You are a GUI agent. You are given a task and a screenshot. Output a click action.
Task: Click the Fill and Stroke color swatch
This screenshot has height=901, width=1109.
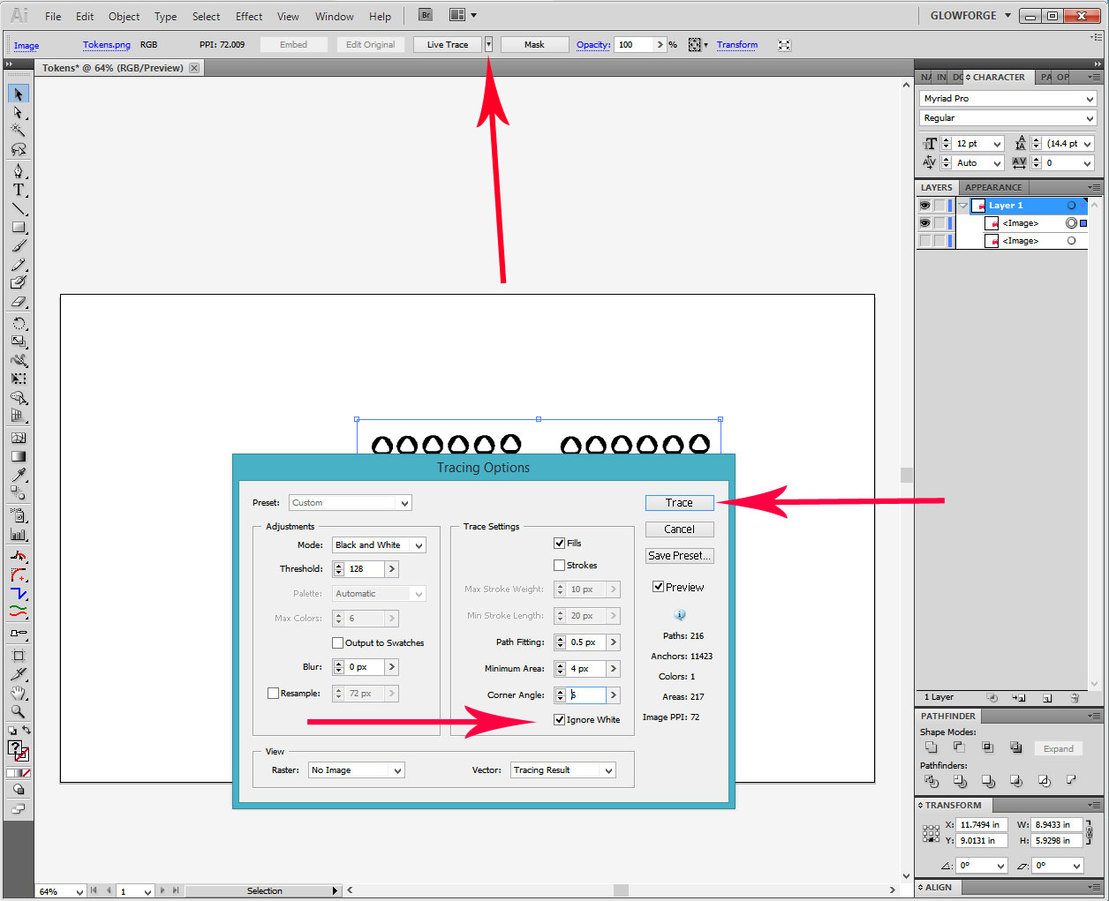pyautogui.click(x=18, y=750)
